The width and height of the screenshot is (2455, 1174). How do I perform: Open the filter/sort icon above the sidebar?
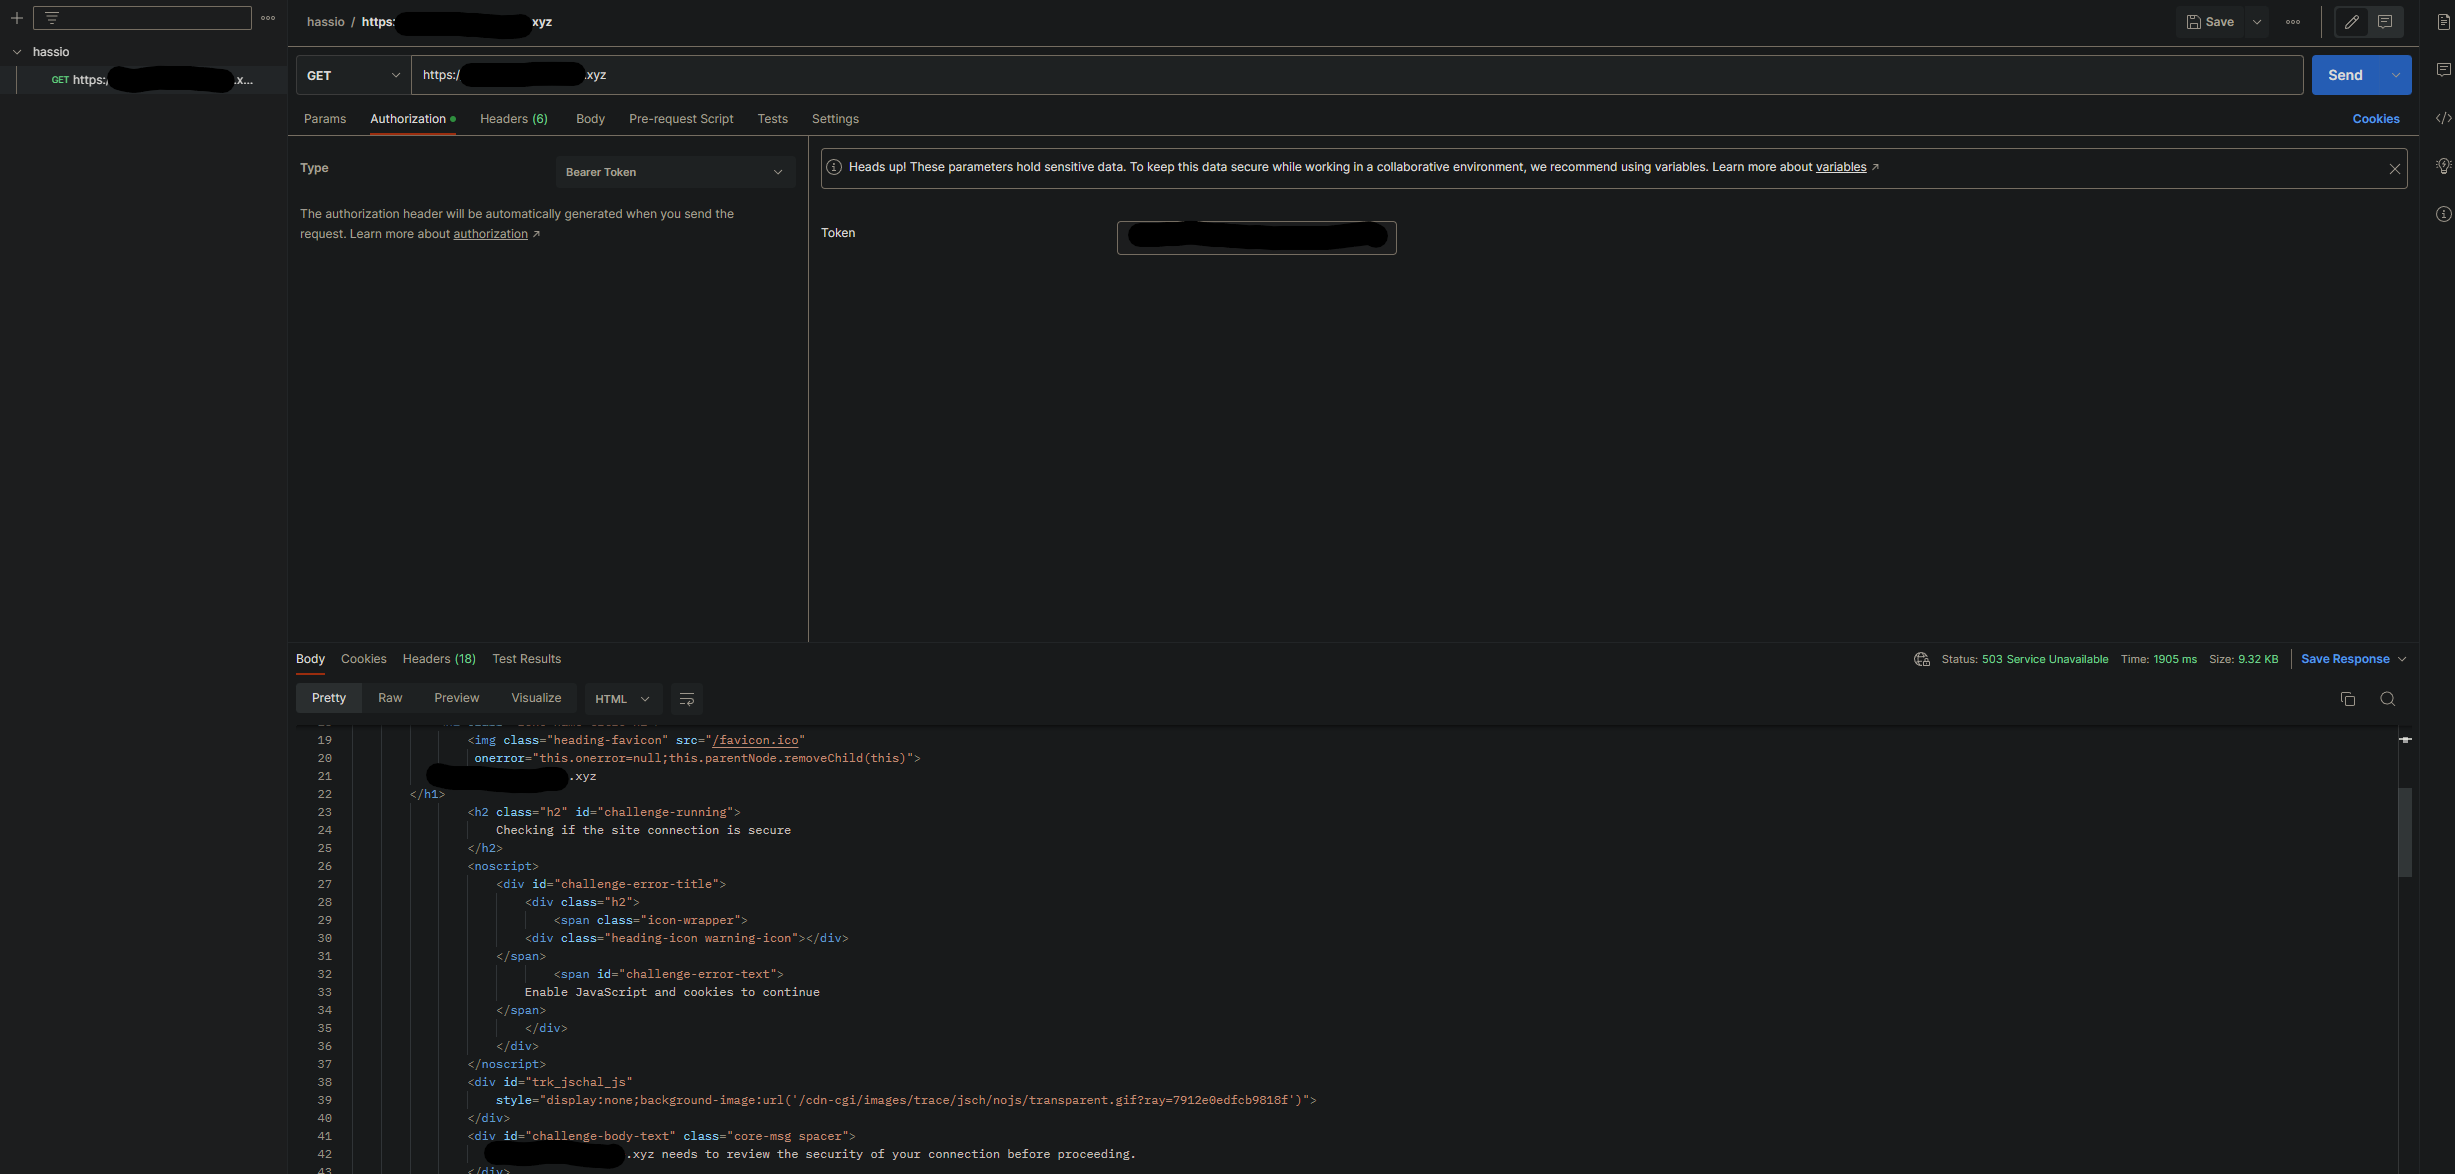point(52,17)
